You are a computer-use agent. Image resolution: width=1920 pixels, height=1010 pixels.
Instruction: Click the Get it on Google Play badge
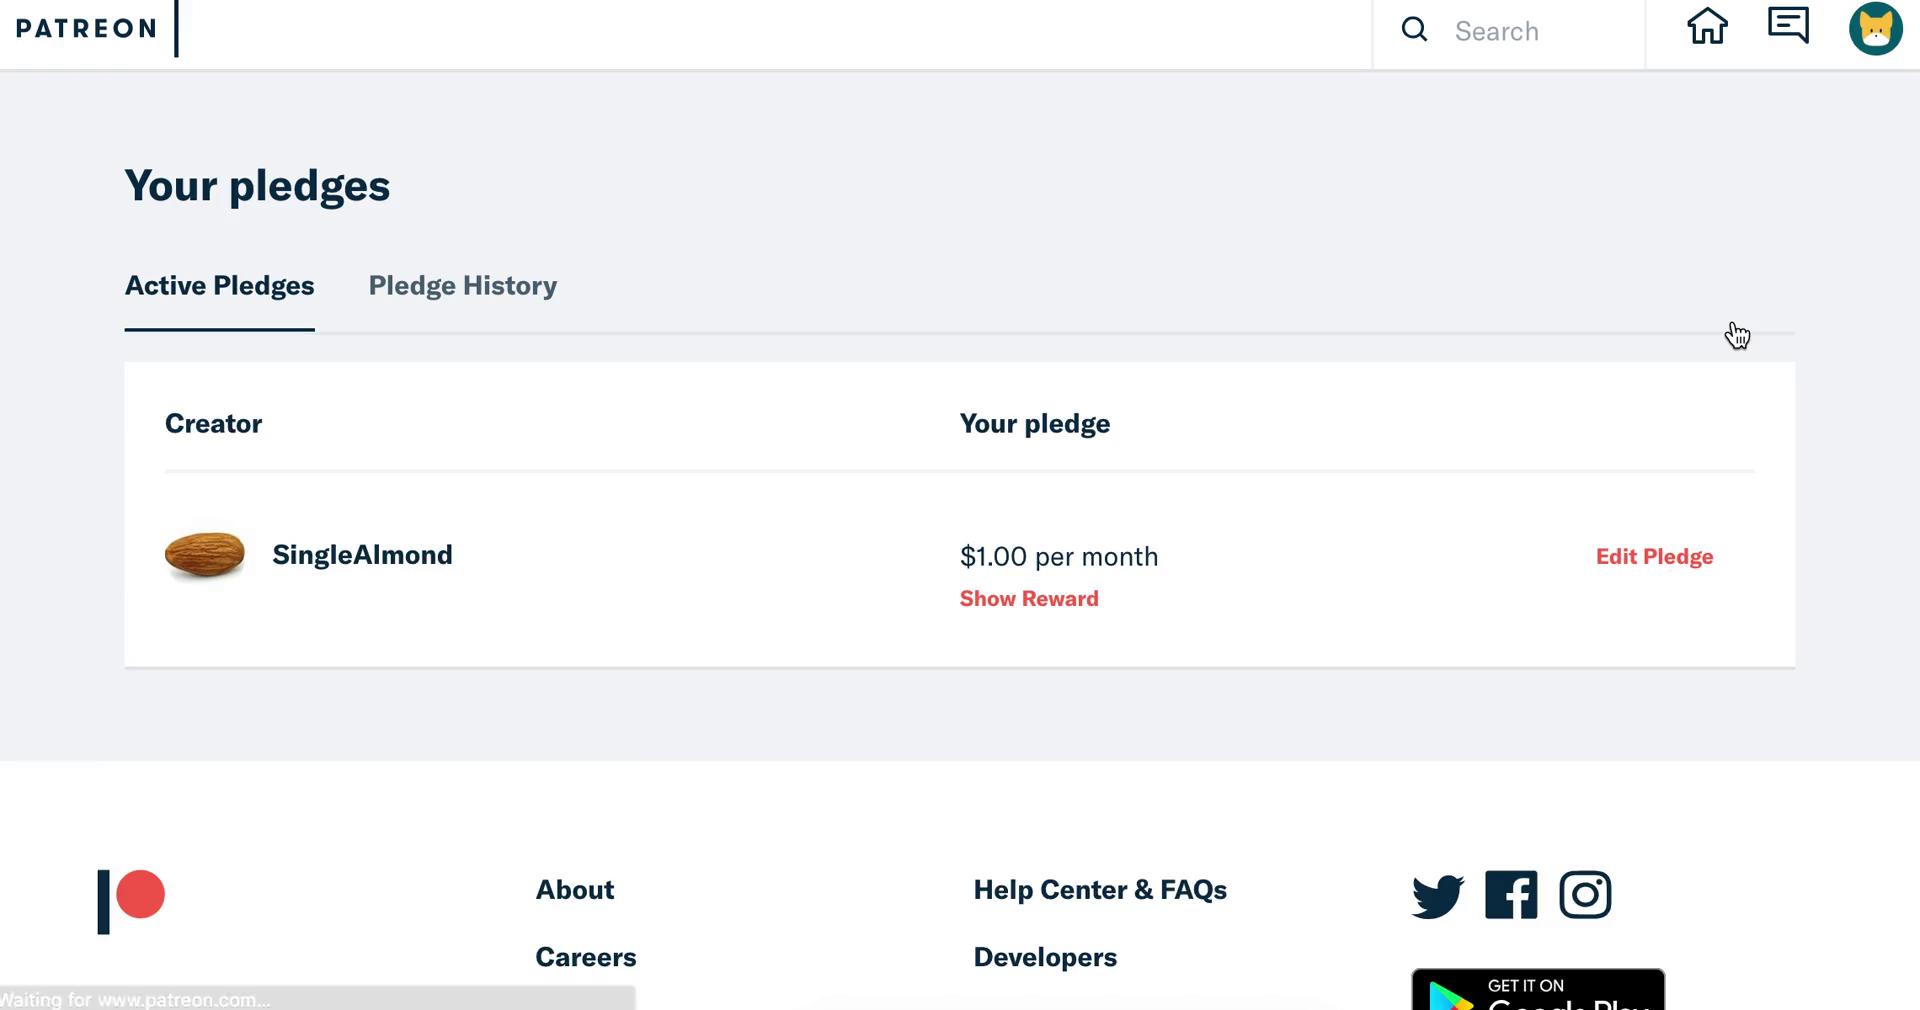(x=1538, y=990)
